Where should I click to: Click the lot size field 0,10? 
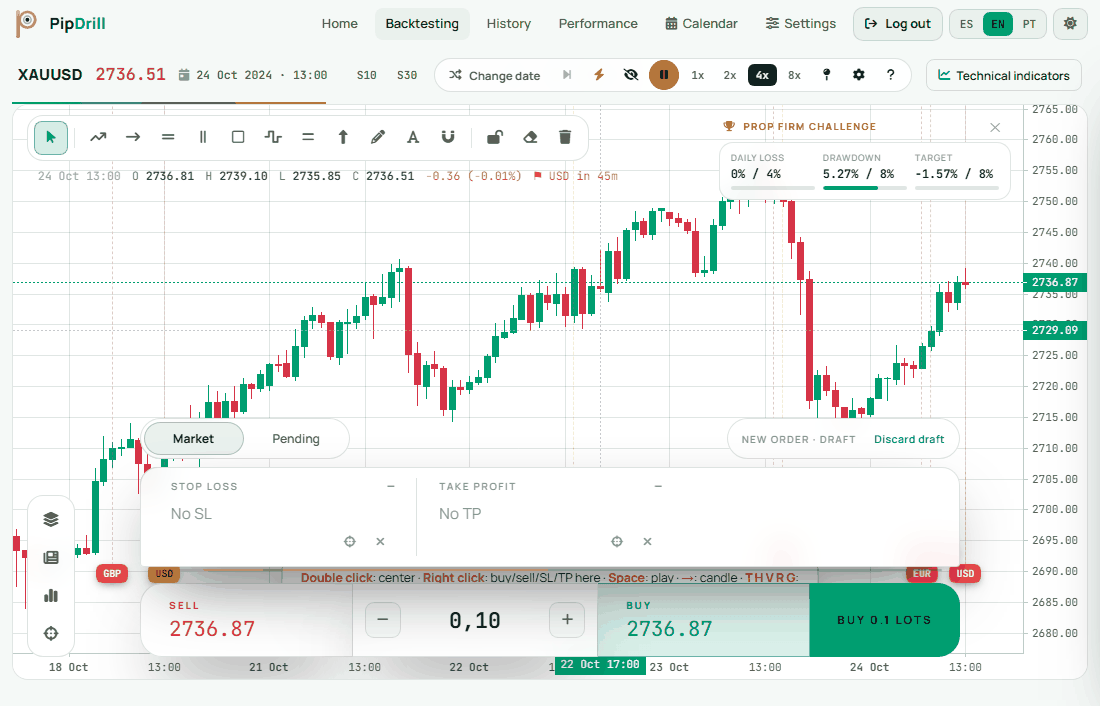tap(475, 620)
